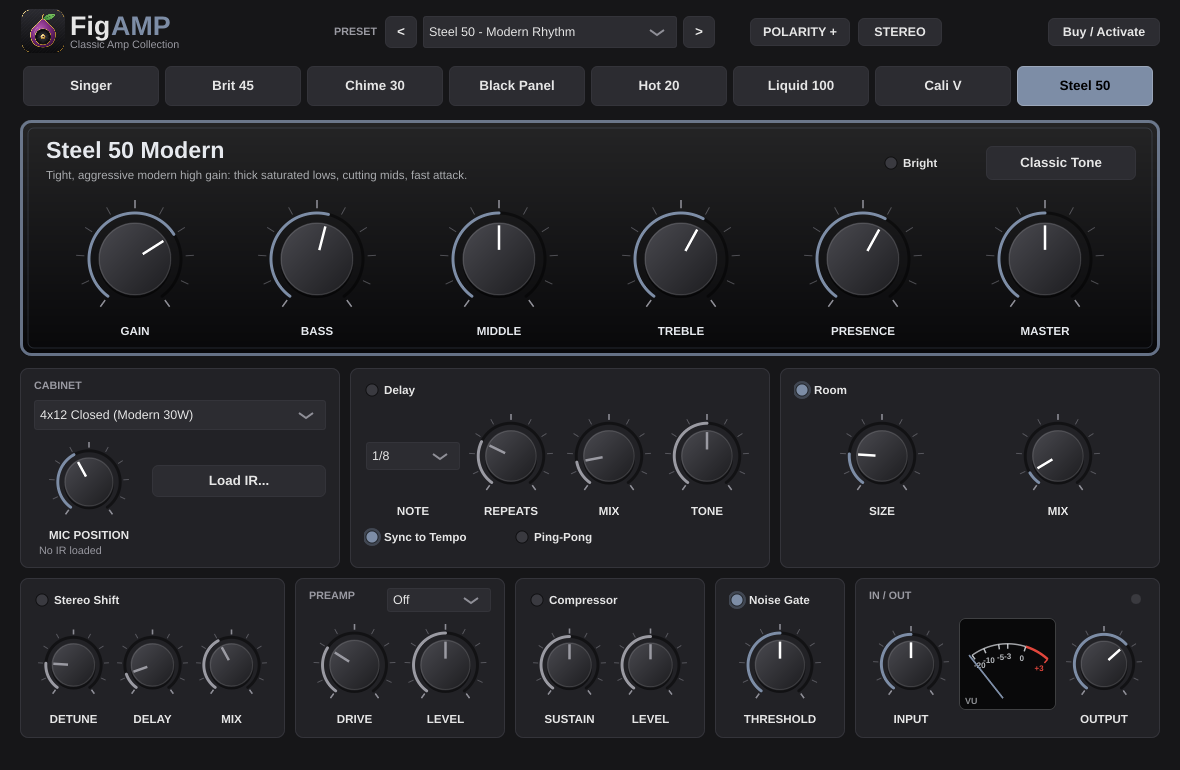This screenshot has height=770, width=1180.
Task: Click the PRESENCE knob
Action: [x=863, y=258]
